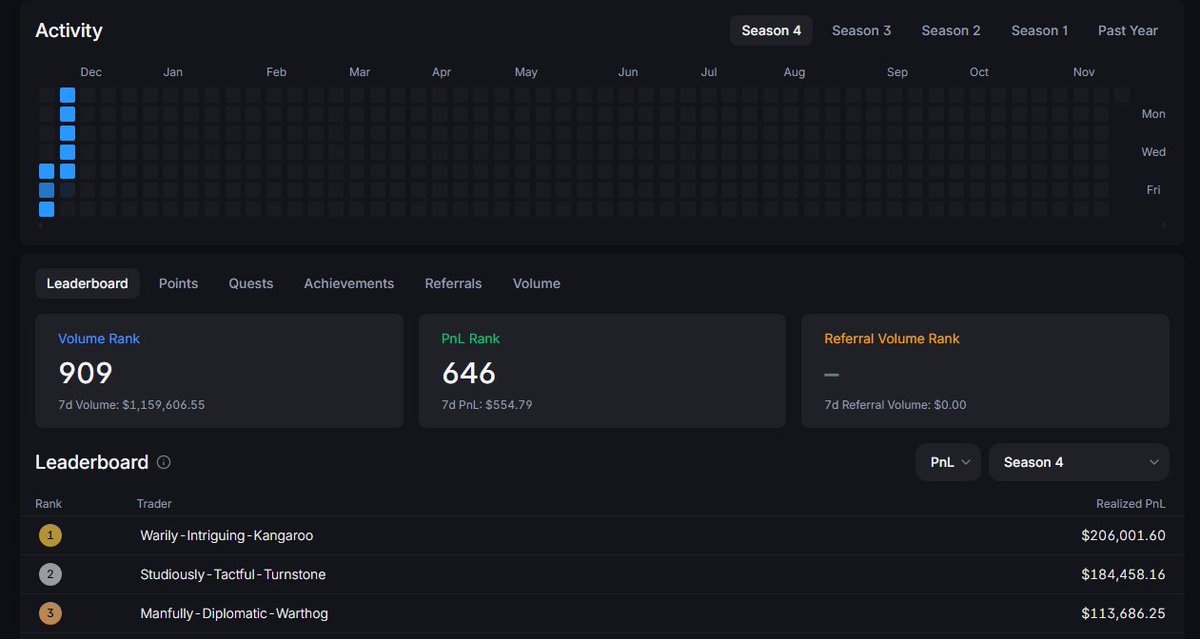Show Past Year activity
This screenshot has height=639, width=1200.
pos(1127,30)
